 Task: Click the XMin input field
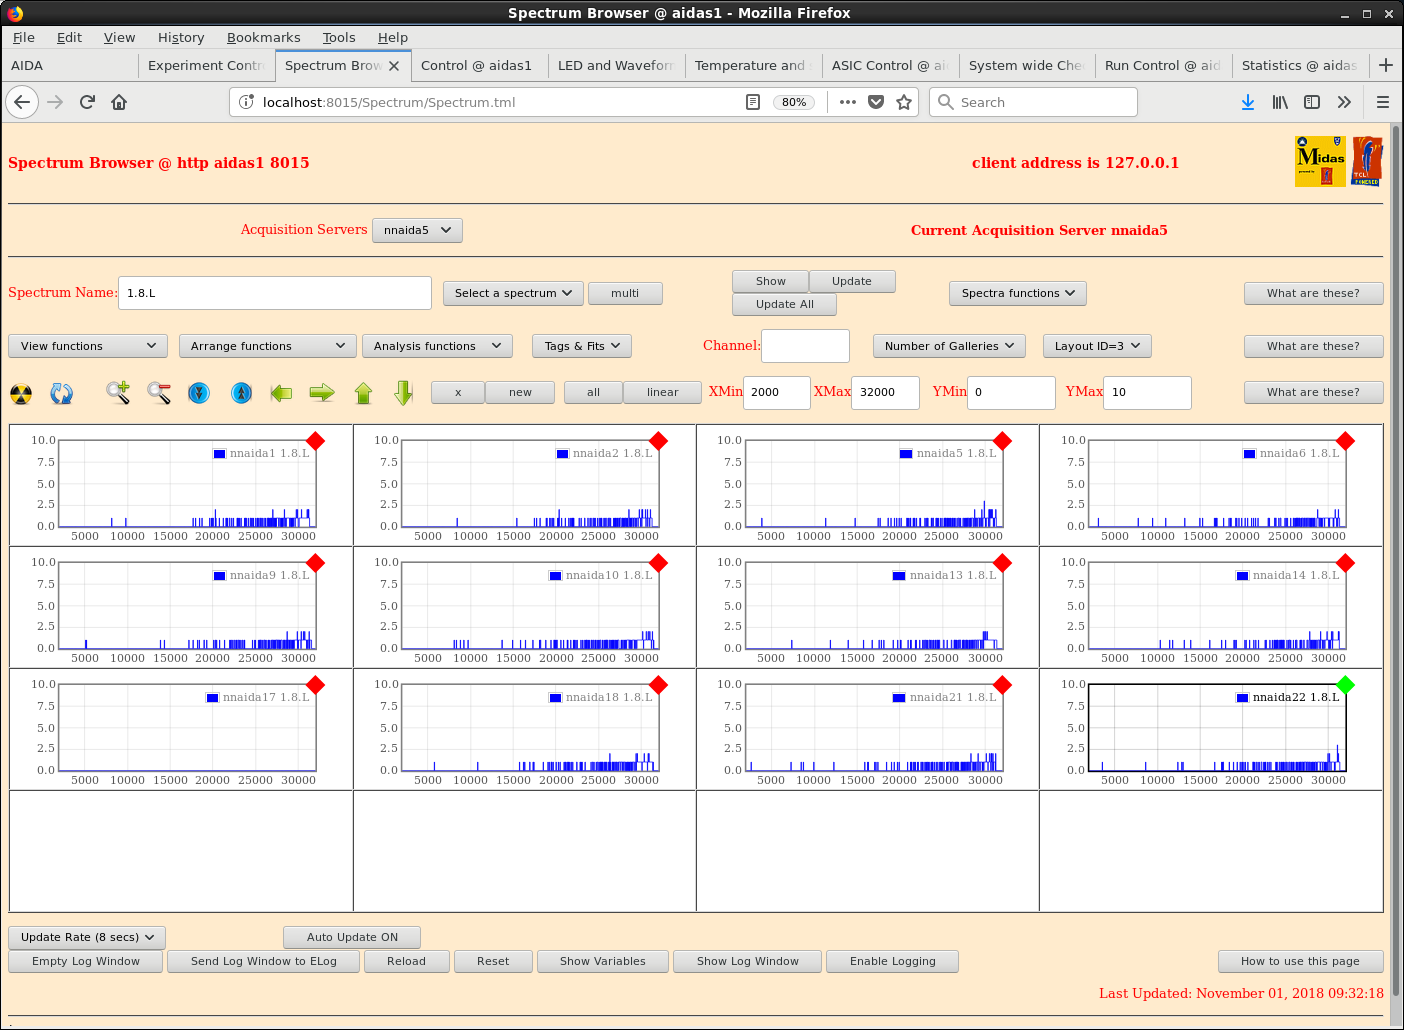point(777,392)
